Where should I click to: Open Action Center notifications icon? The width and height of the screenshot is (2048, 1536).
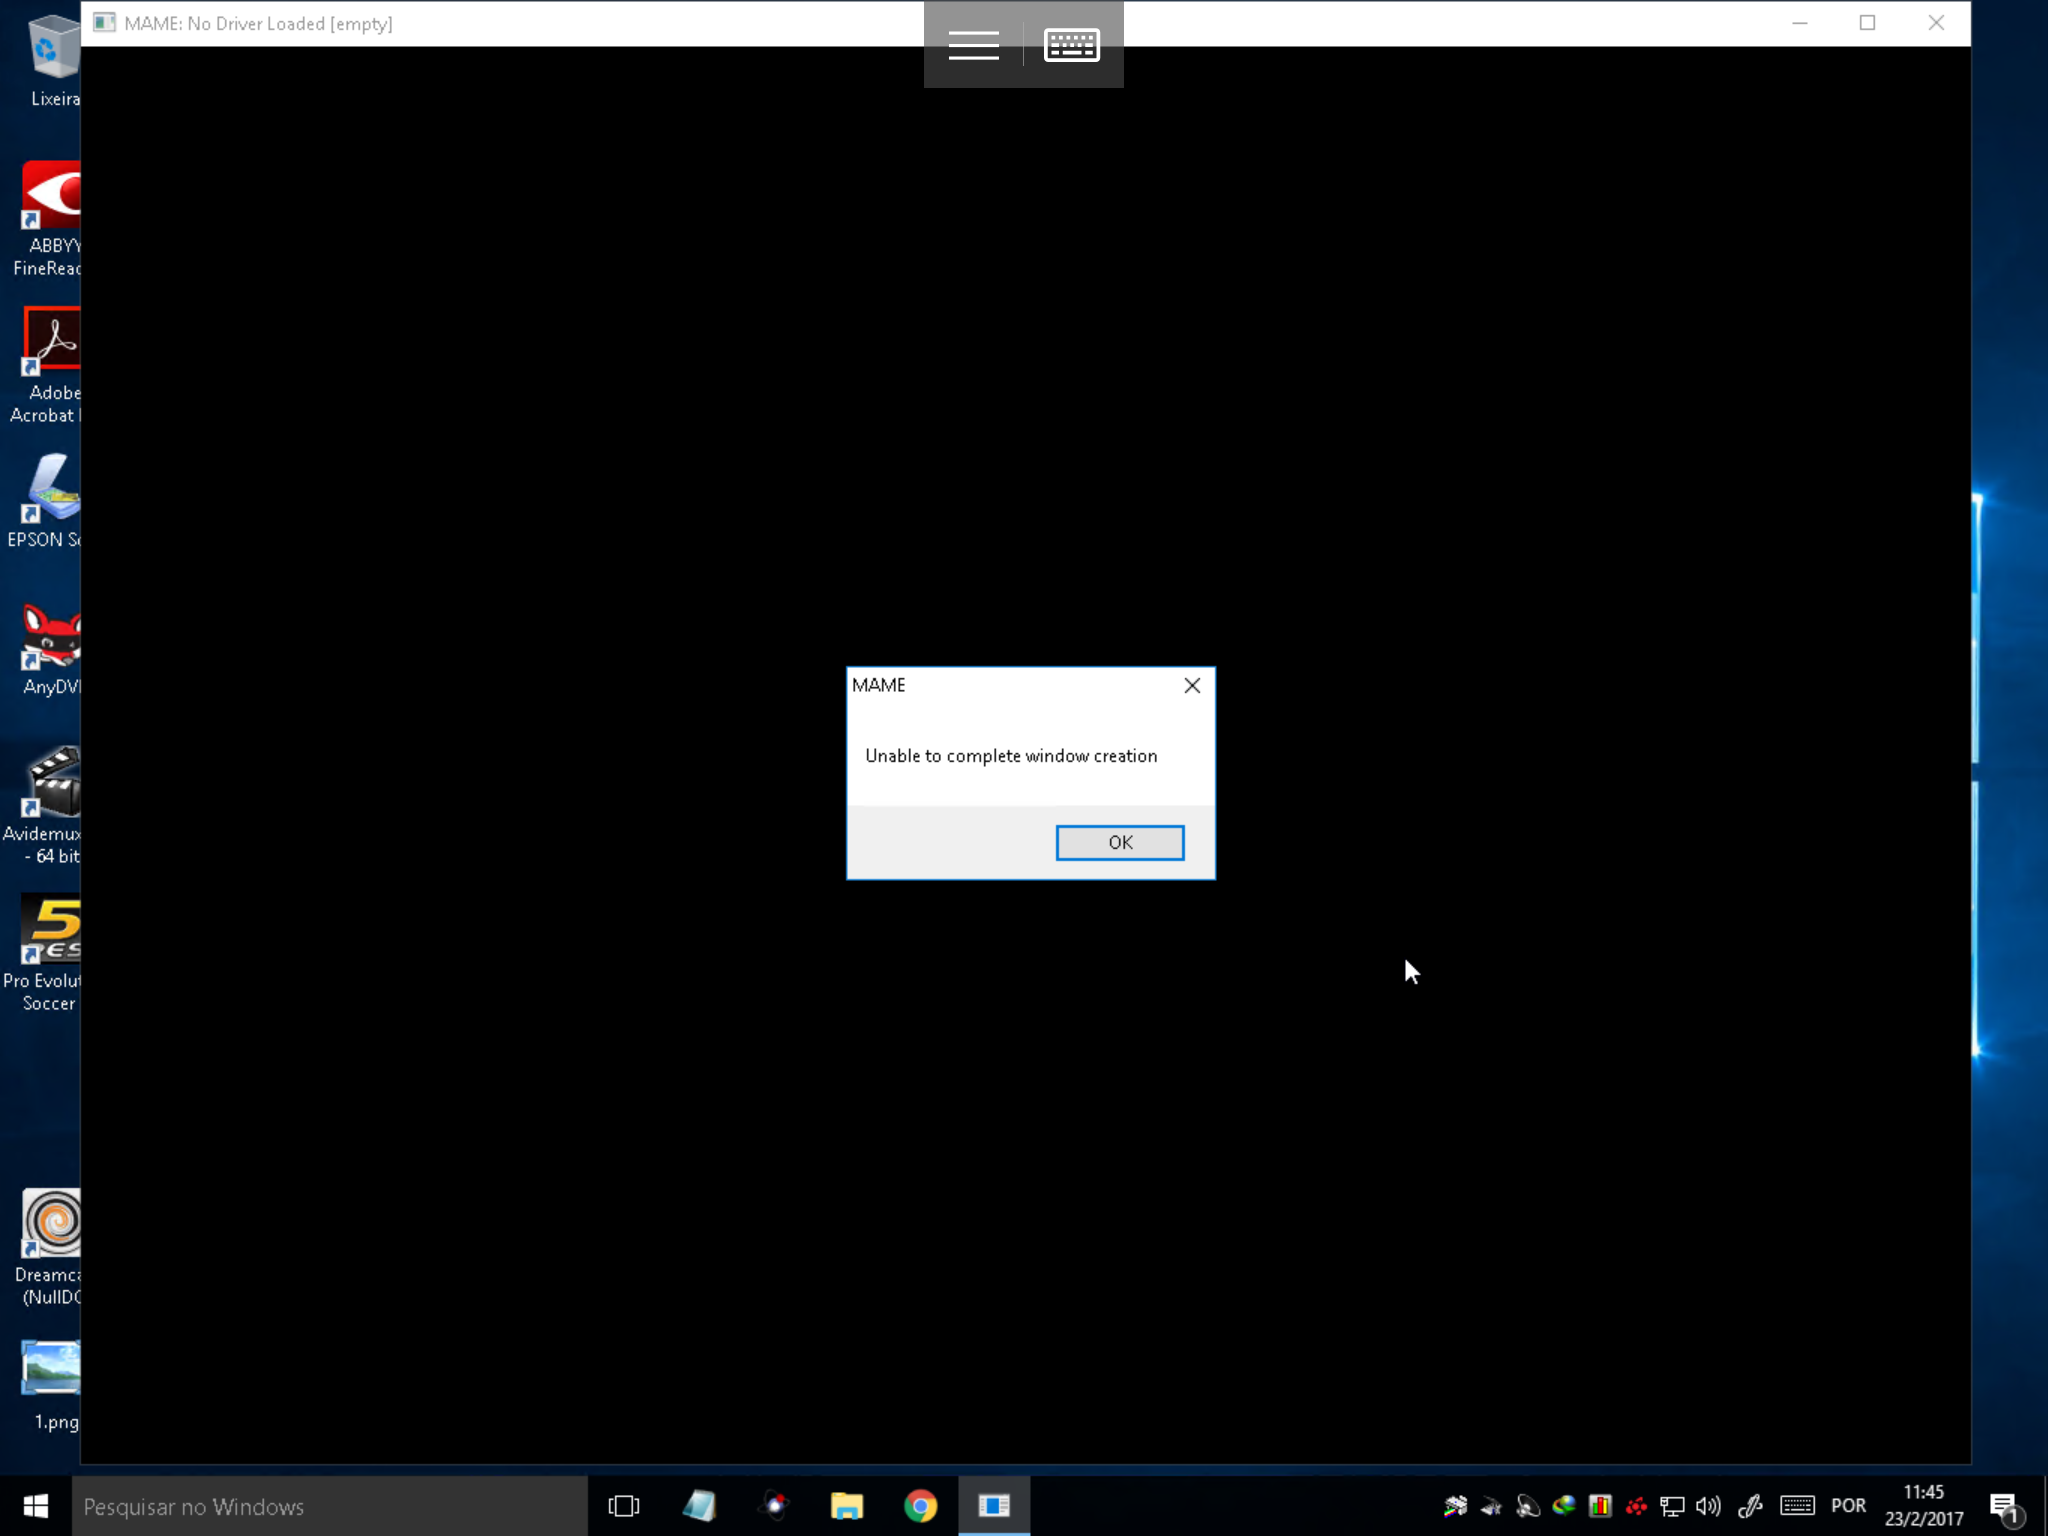click(2003, 1506)
